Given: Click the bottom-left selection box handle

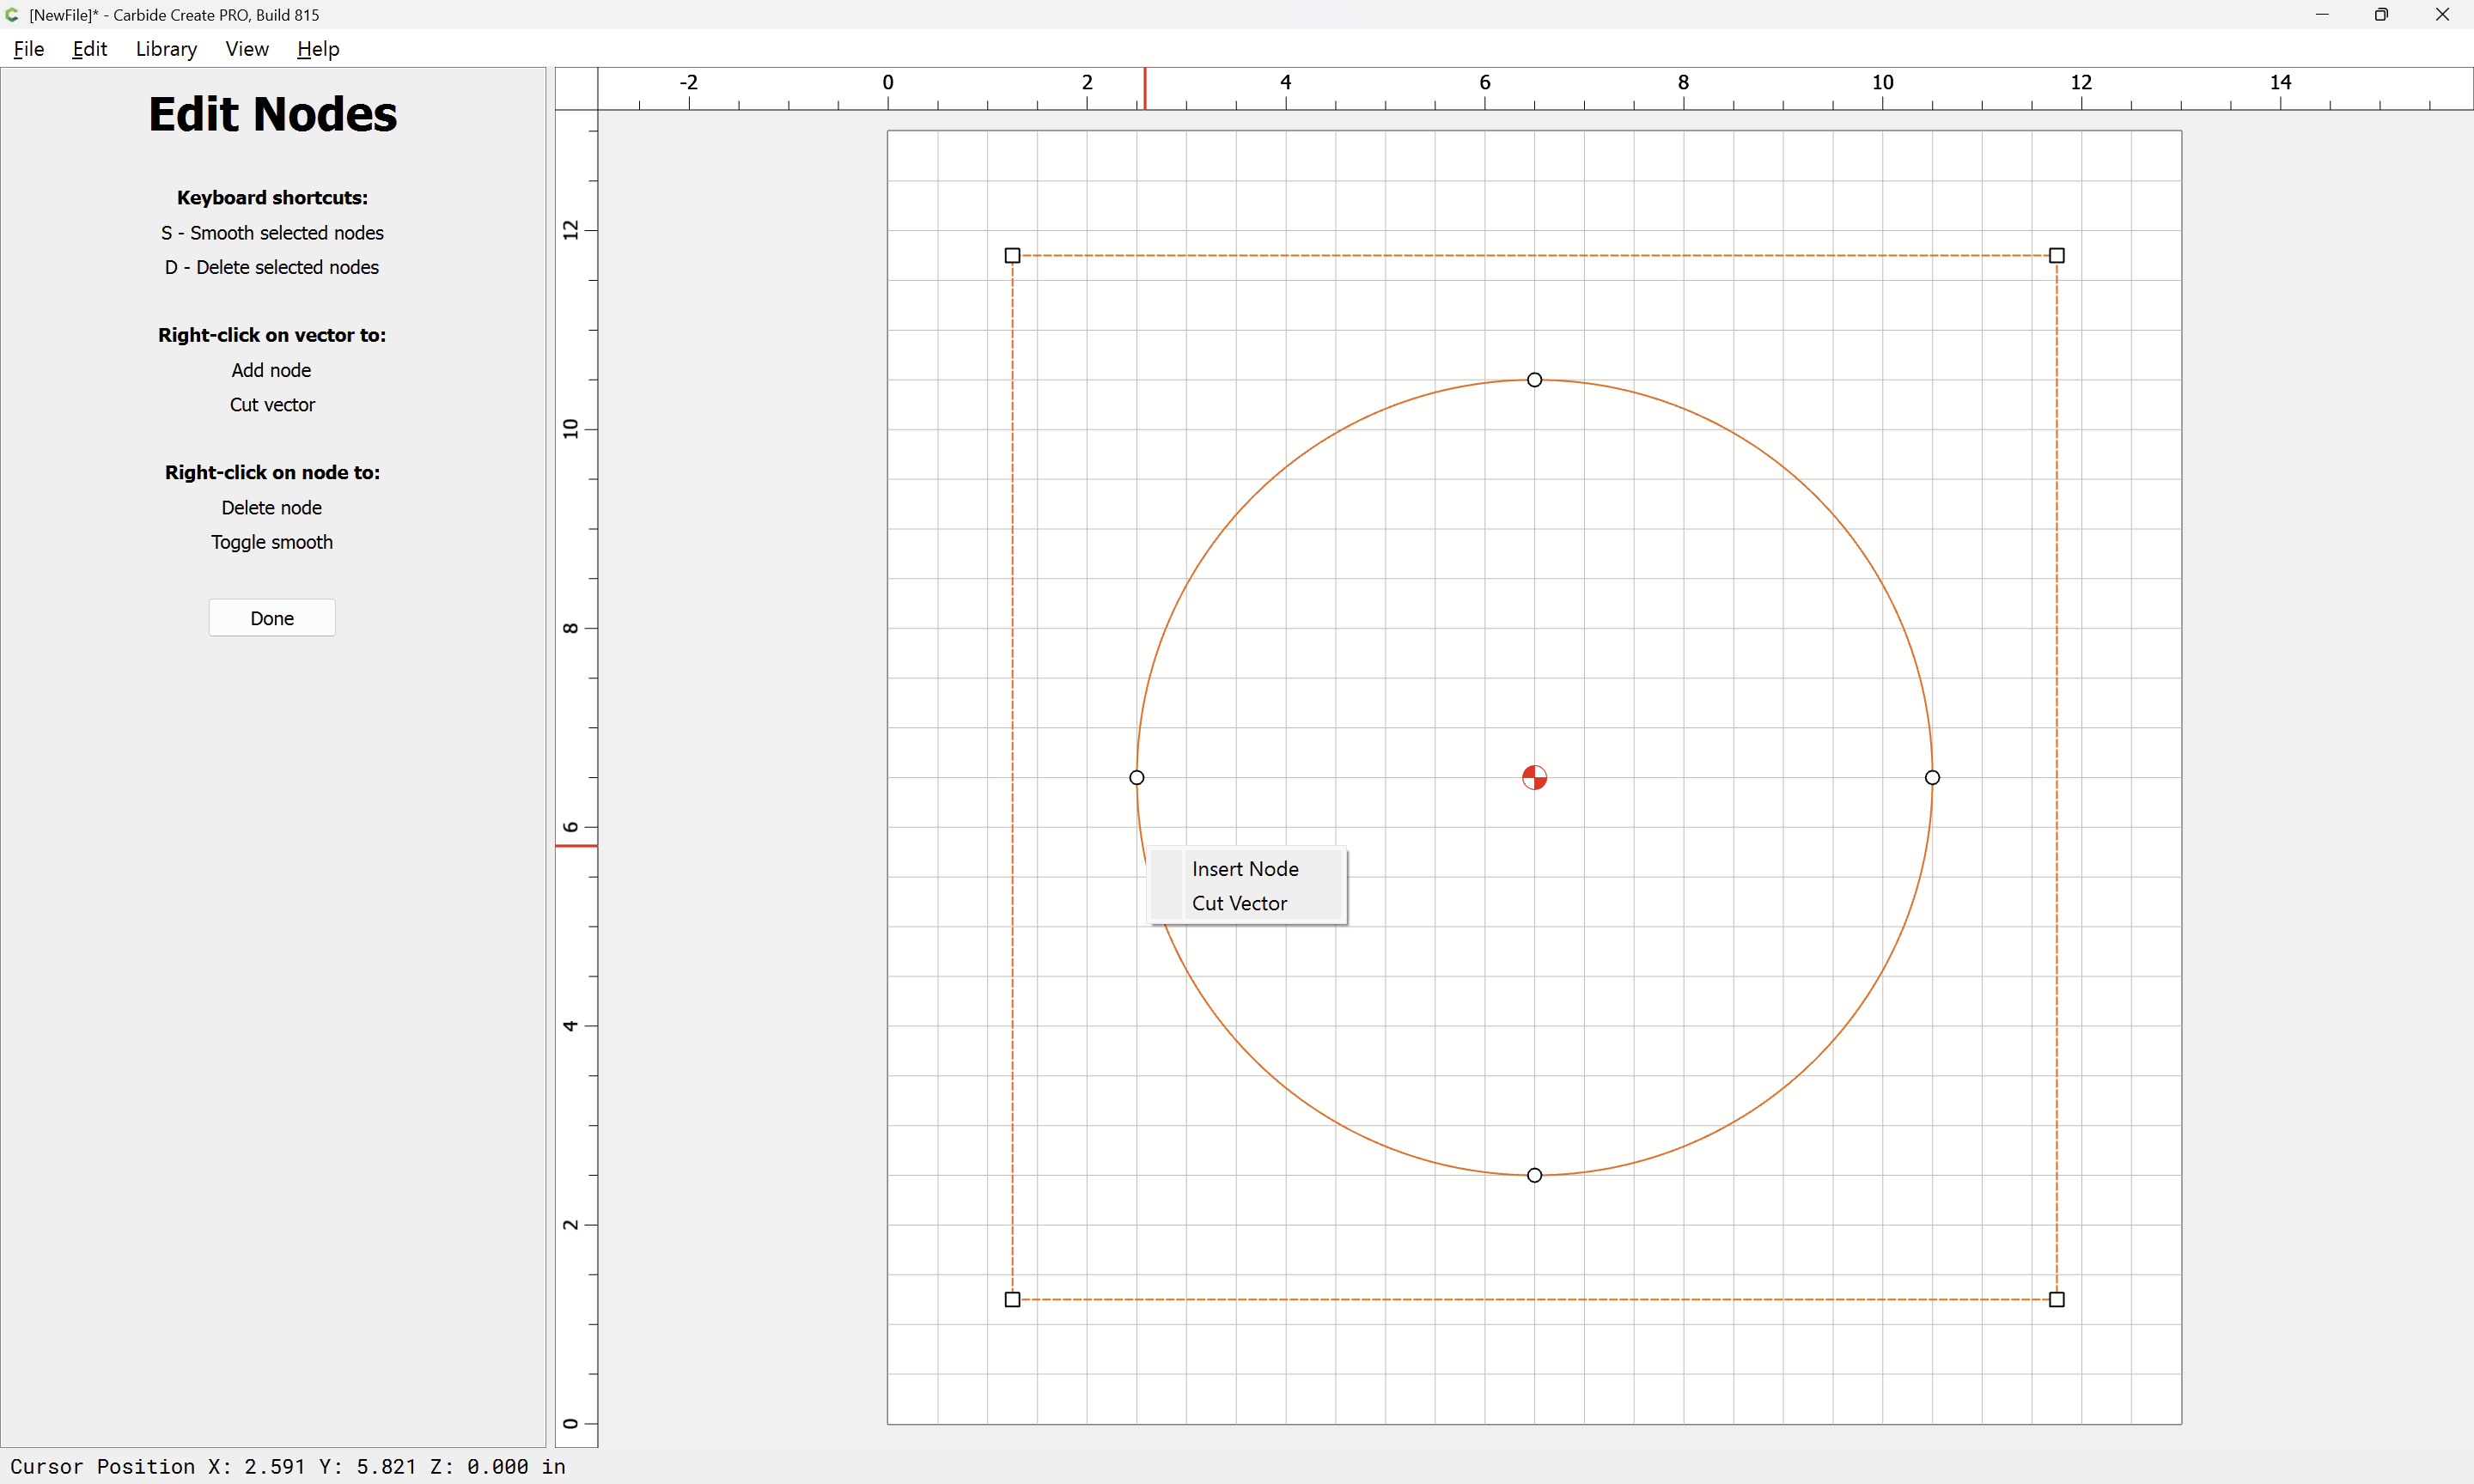Looking at the screenshot, I should [x=1012, y=1299].
